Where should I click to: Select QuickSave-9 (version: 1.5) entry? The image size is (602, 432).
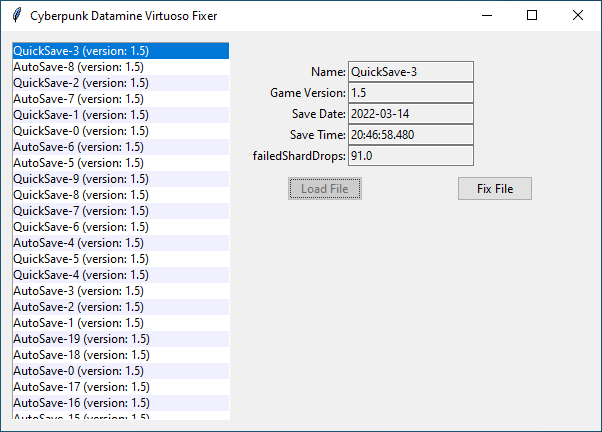pos(121,179)
